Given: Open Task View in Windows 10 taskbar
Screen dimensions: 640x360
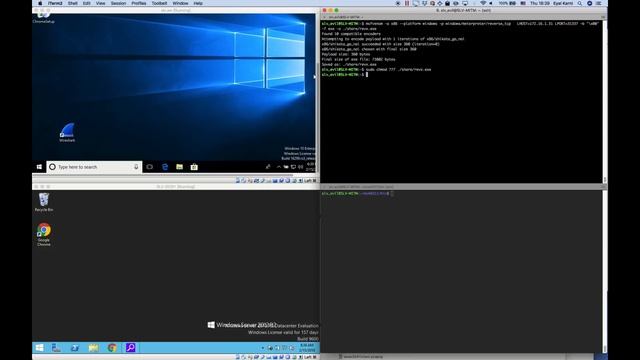Looking at the screenshot, I should tap(150, 167).
